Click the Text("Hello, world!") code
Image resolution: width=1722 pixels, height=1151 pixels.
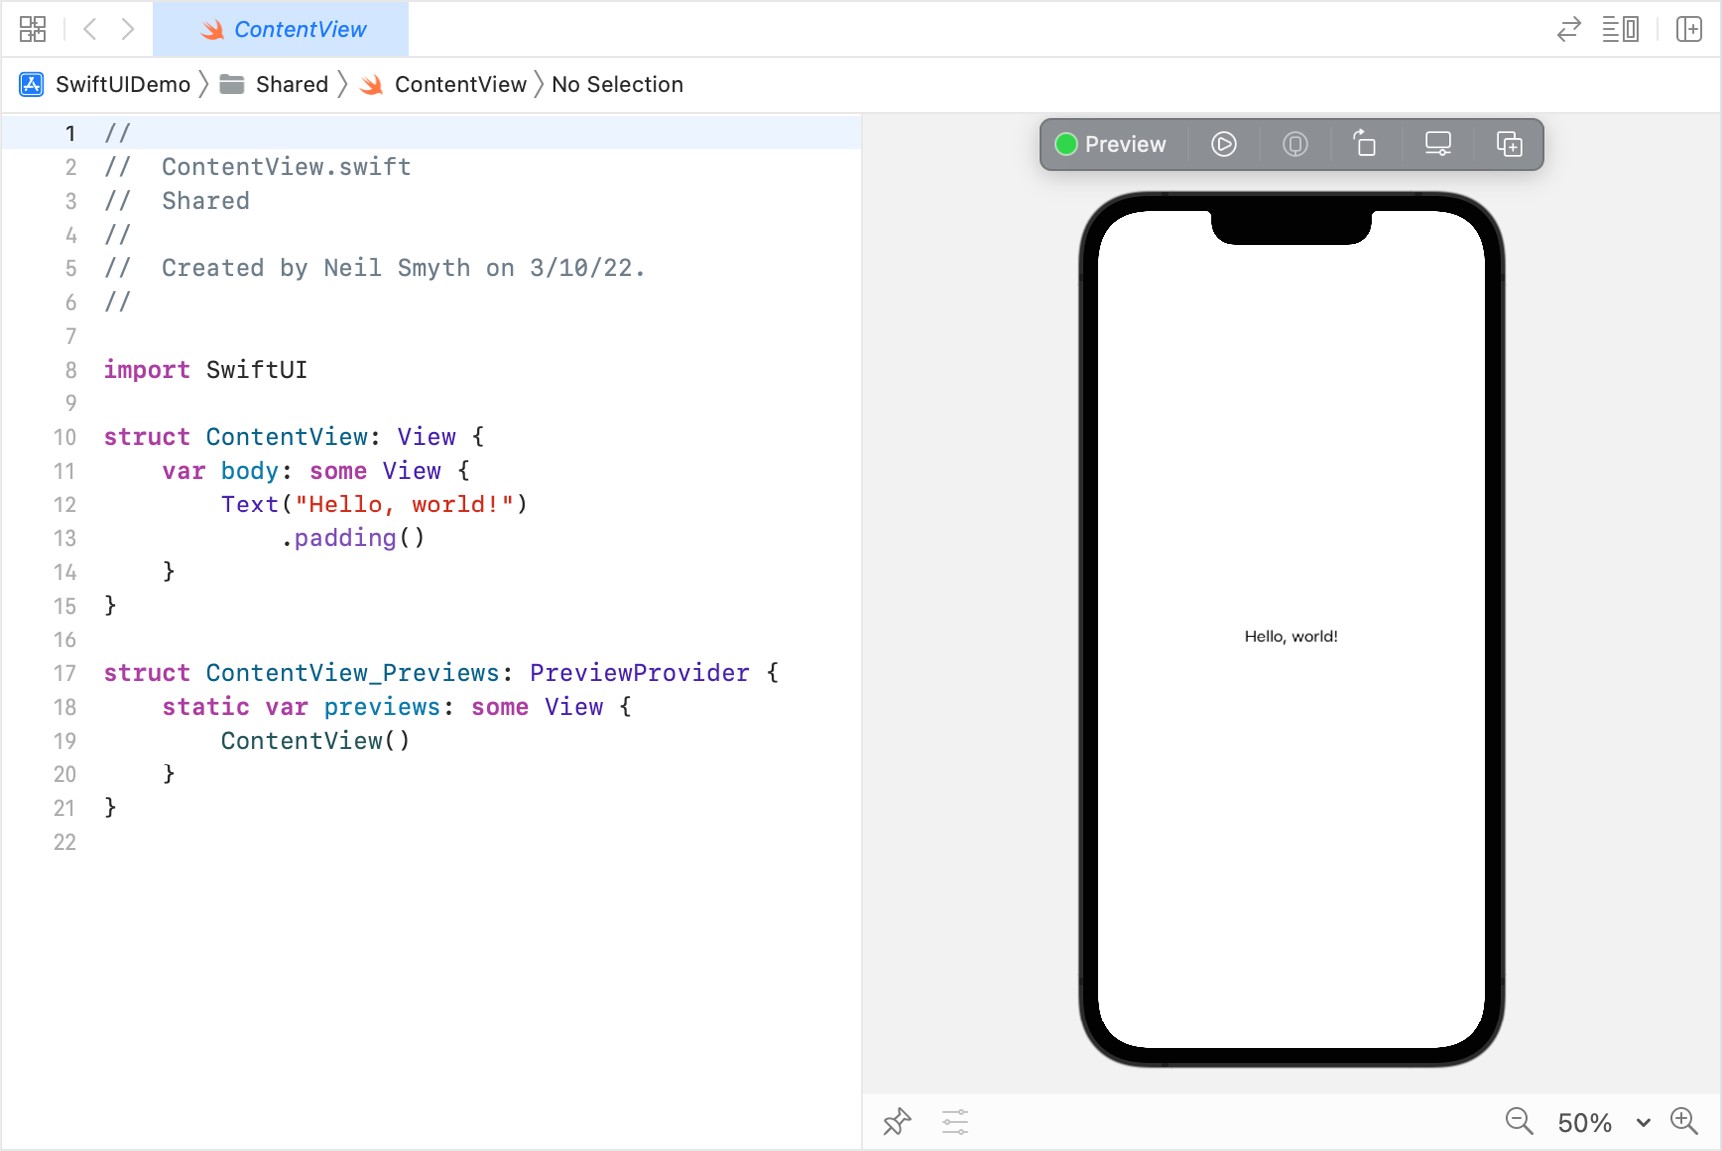374,505
